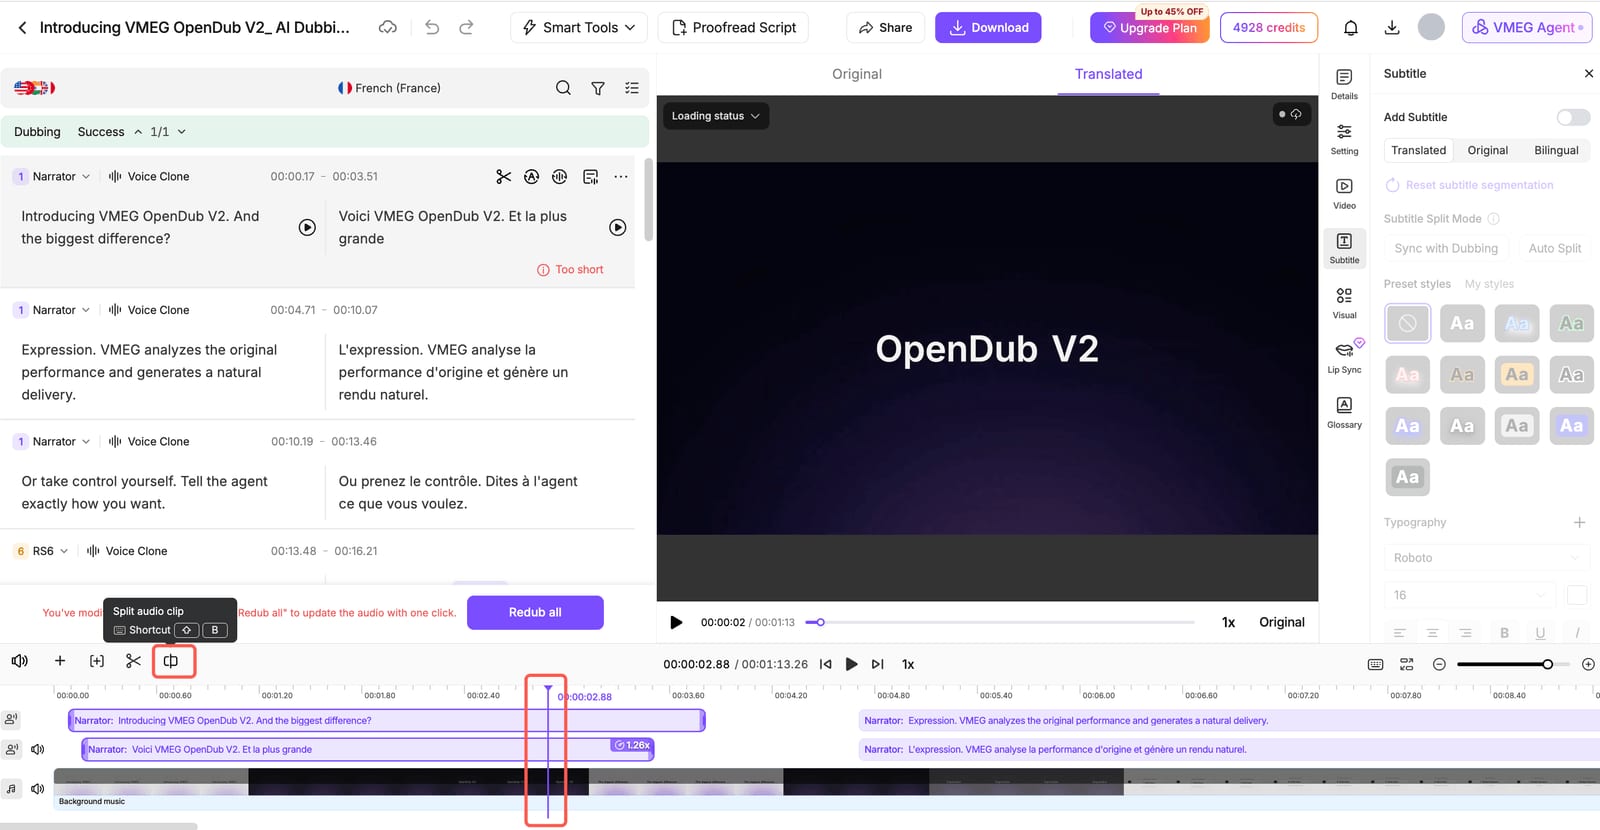Click the Download button
1600x830 pixels.
[x=988, y=28]
